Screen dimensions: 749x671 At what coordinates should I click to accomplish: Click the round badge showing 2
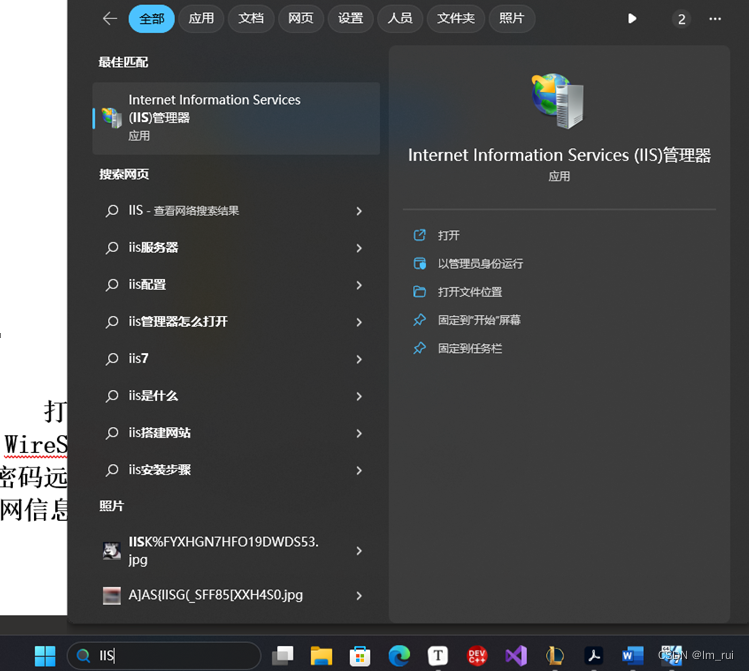(681, 19)
